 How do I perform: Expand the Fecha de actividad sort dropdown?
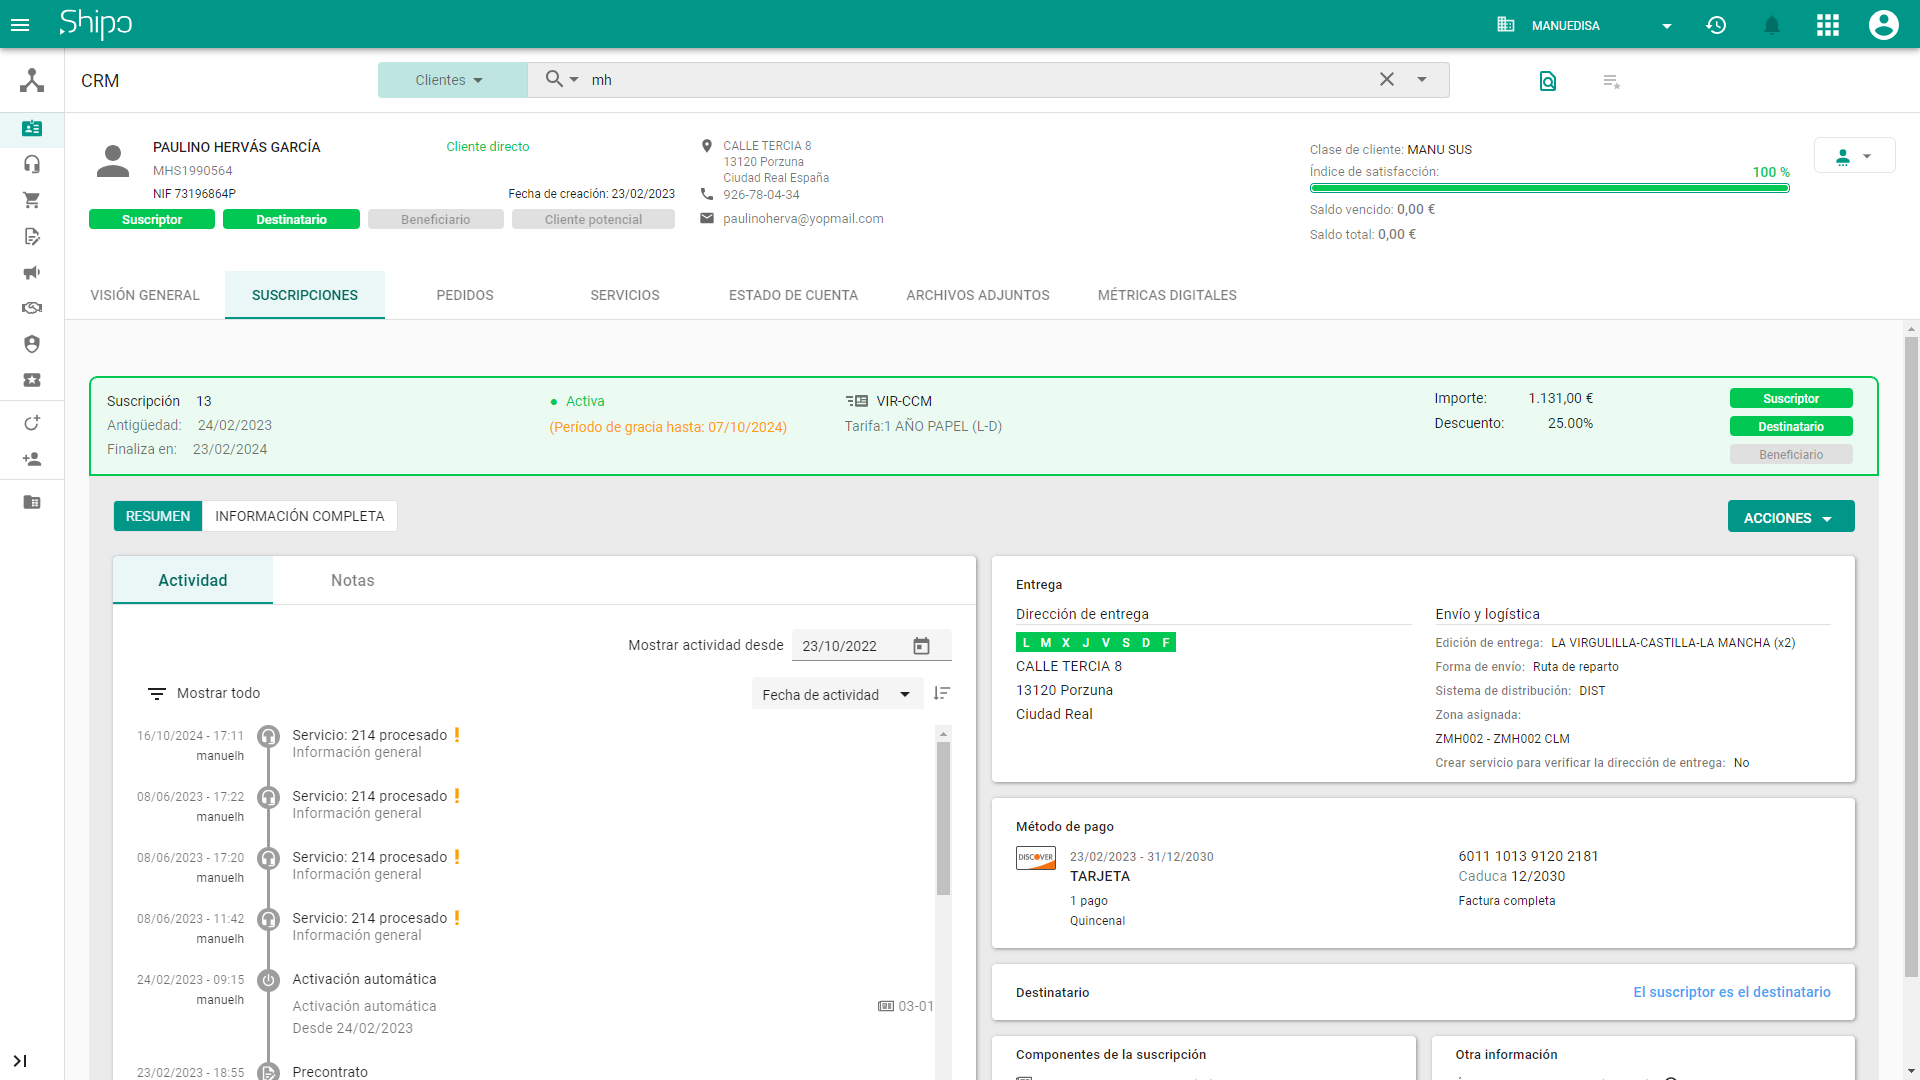(835, 694)
